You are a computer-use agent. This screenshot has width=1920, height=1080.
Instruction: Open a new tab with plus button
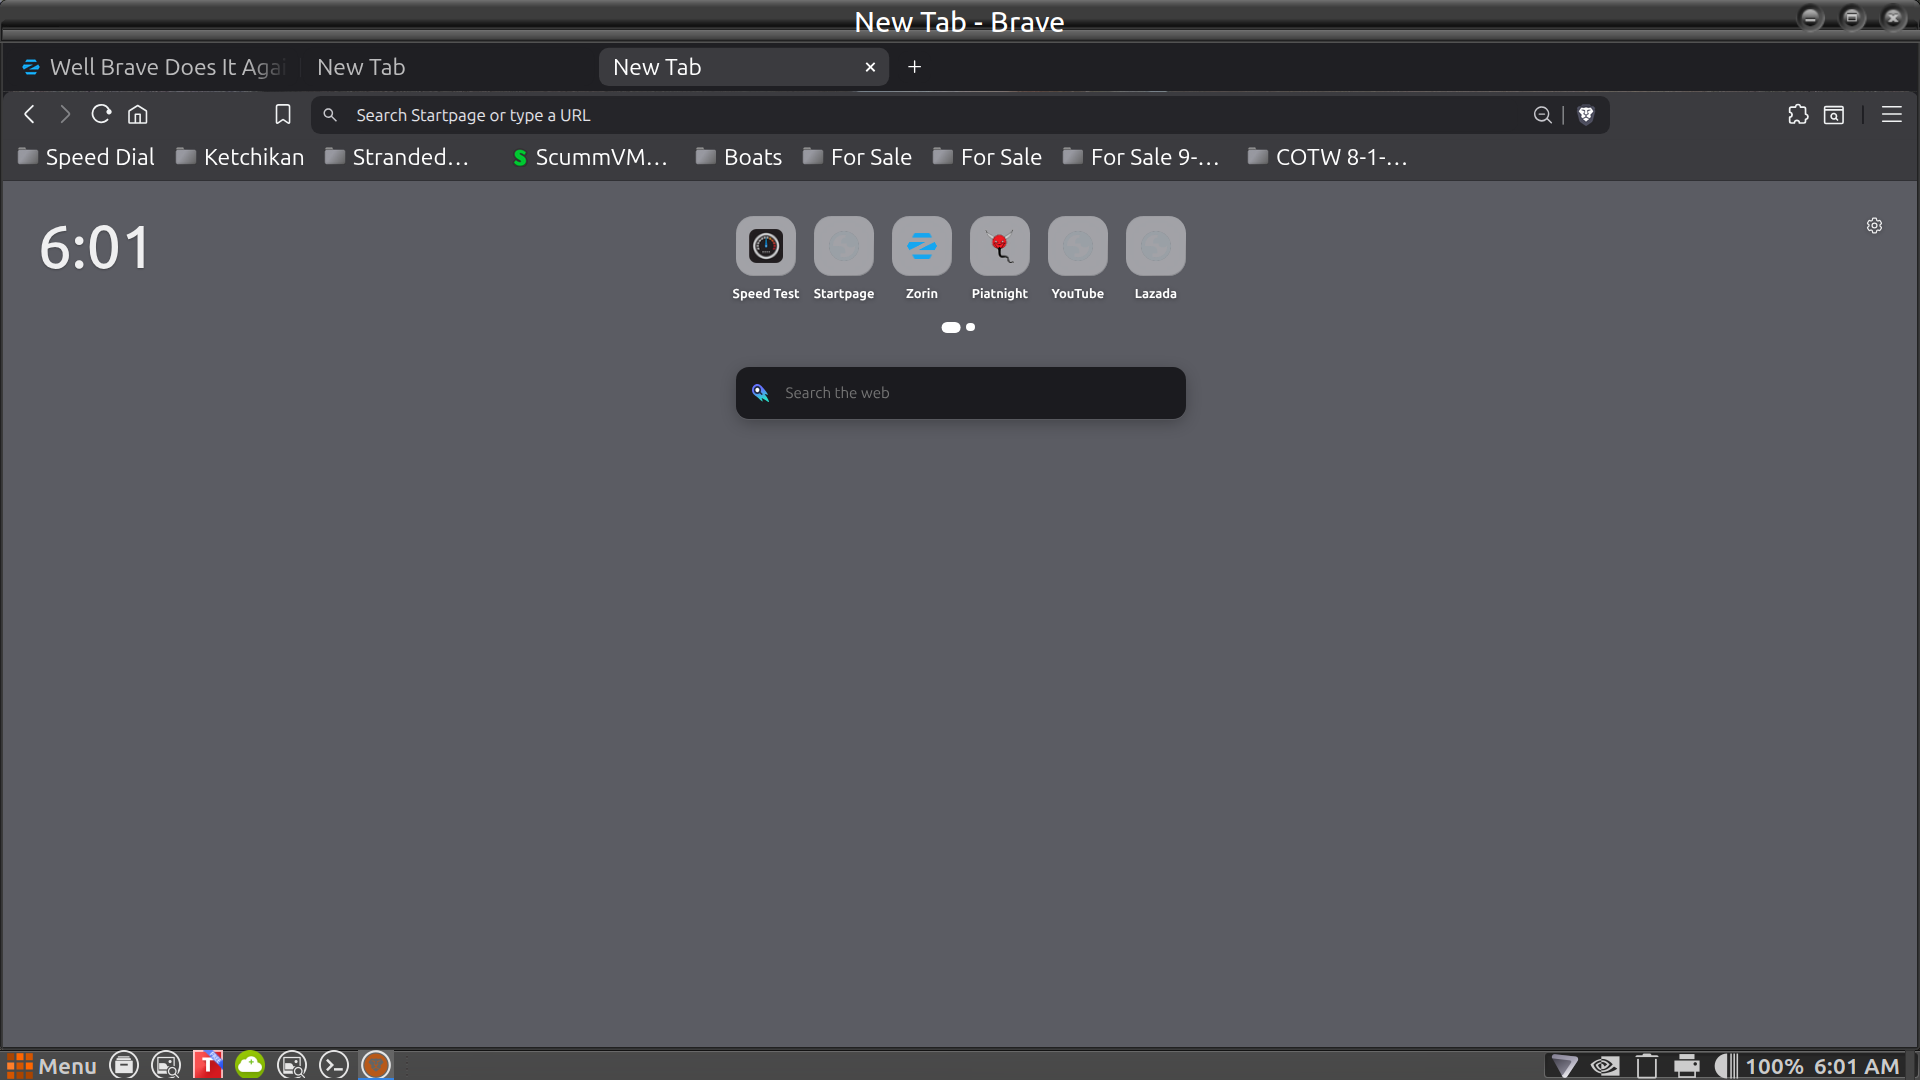914,67
